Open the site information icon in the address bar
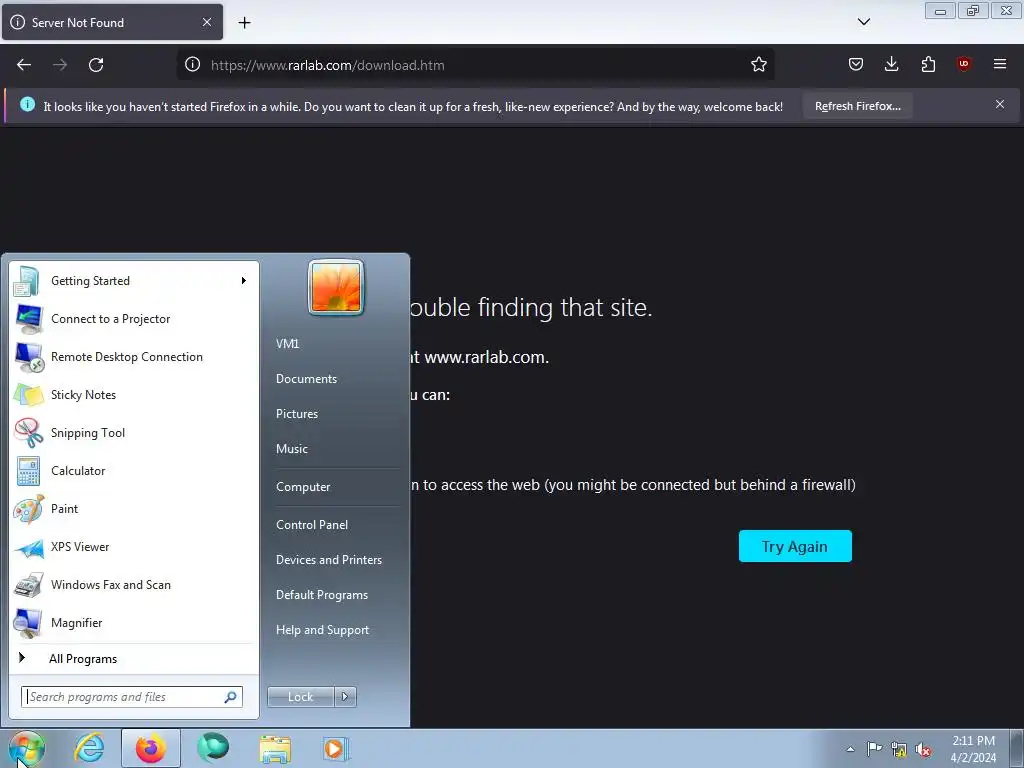 coord(192,65)
